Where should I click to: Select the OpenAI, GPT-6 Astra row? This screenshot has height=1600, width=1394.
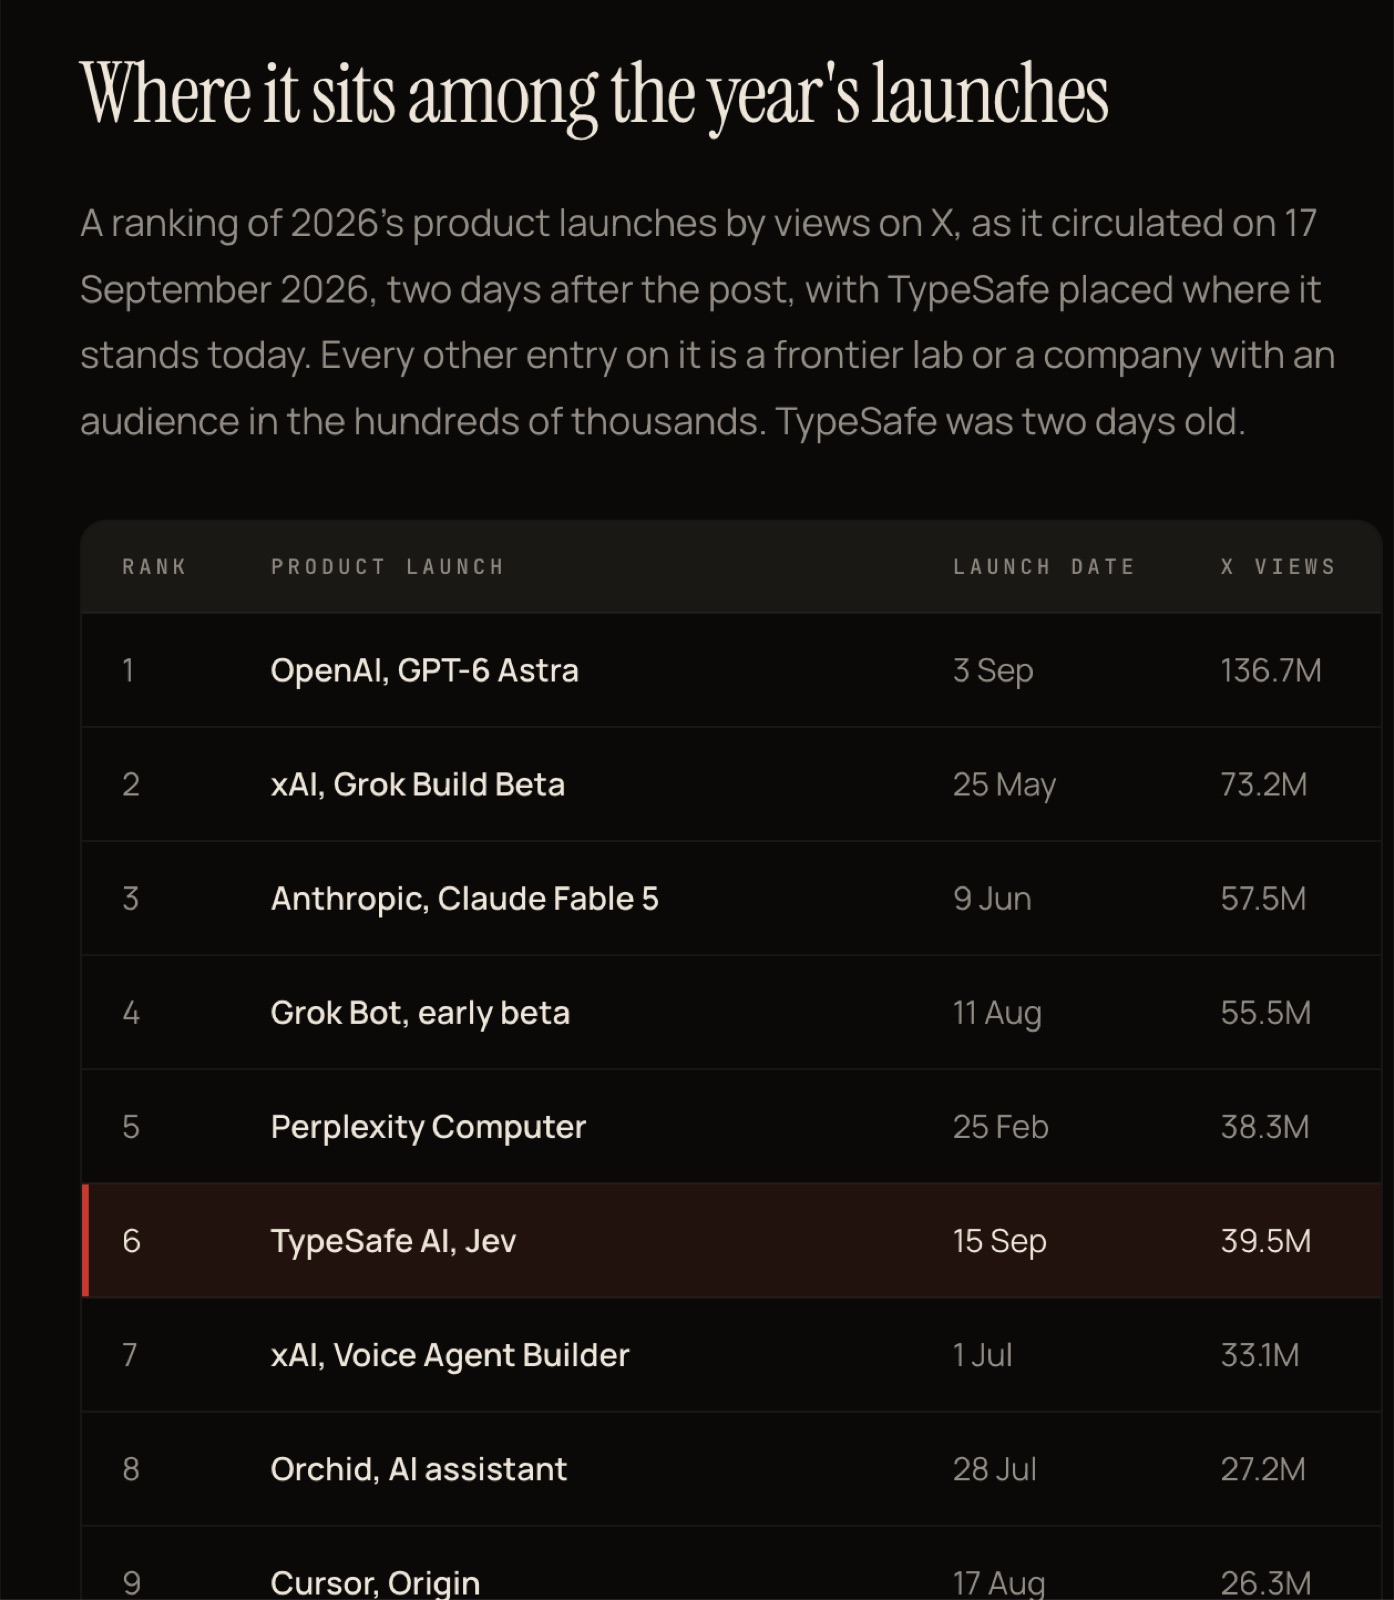pyautogui.click(x=731, y=670)
